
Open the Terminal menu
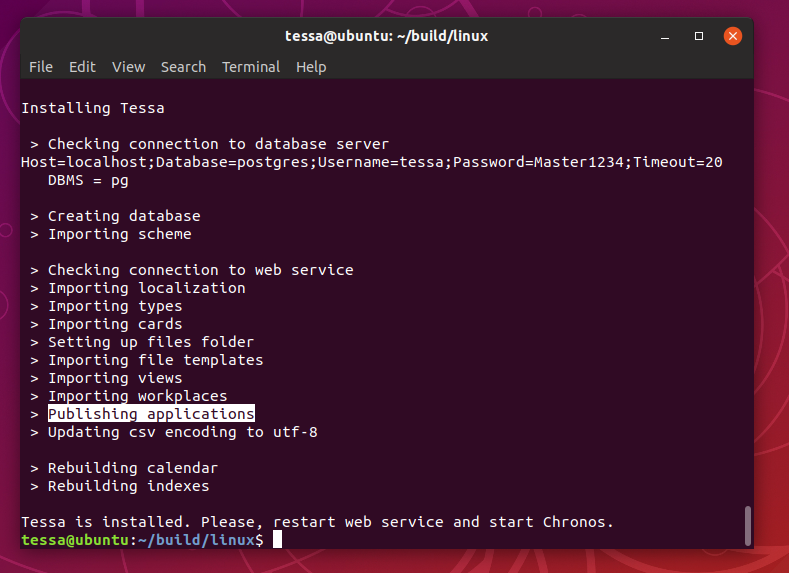(x=251, y=67)
